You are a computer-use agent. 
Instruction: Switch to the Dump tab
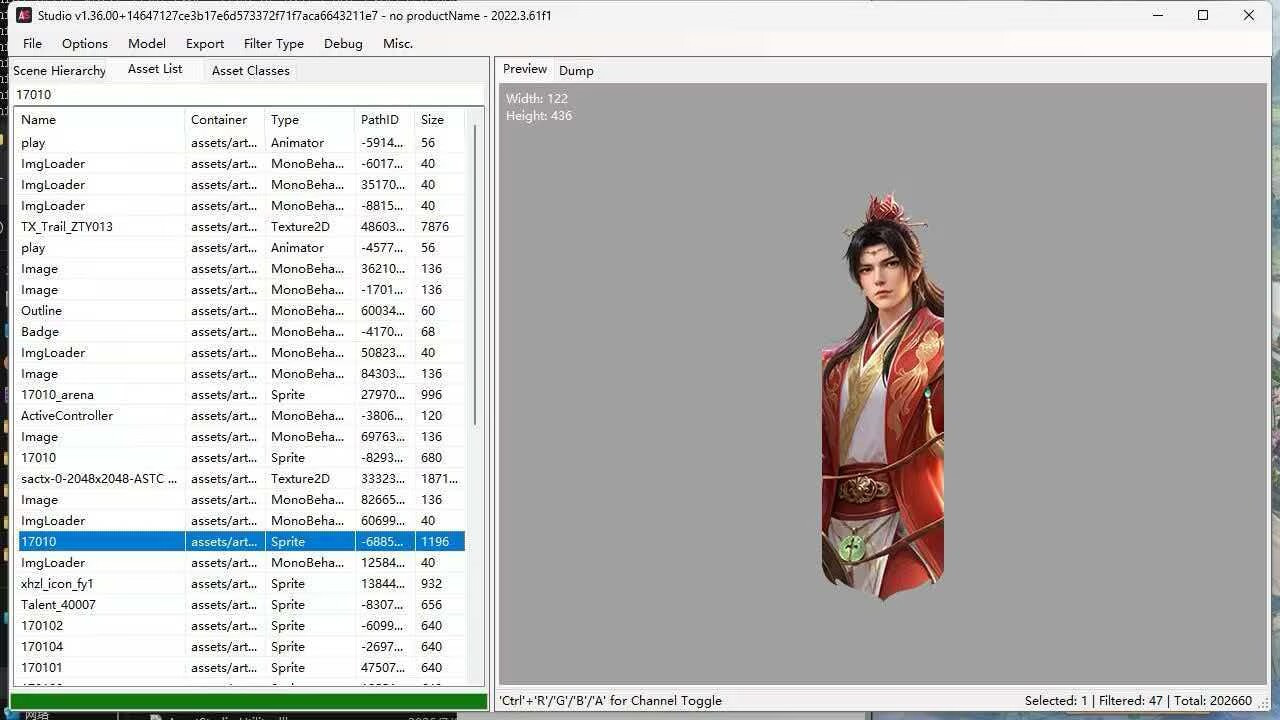tap(576, 70)
